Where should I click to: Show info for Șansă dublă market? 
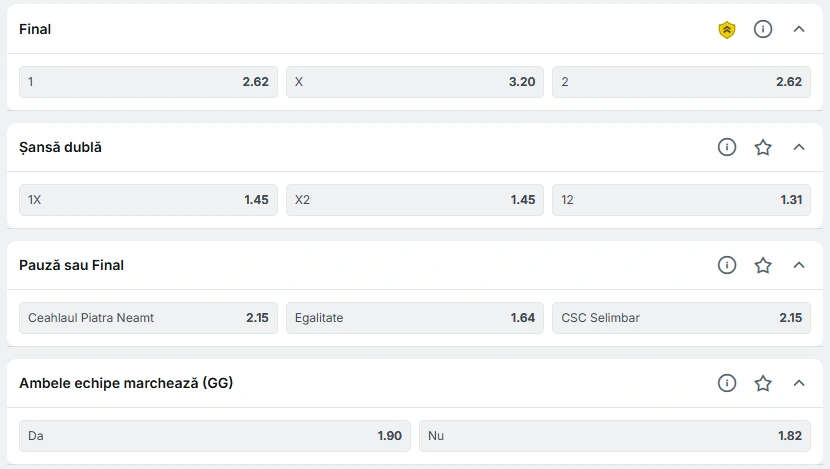coord(727,147)
